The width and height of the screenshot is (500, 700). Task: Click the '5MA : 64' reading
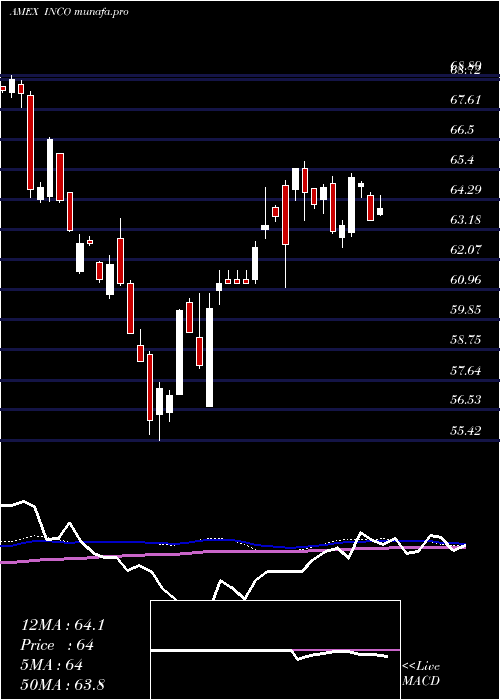[52, 665]
